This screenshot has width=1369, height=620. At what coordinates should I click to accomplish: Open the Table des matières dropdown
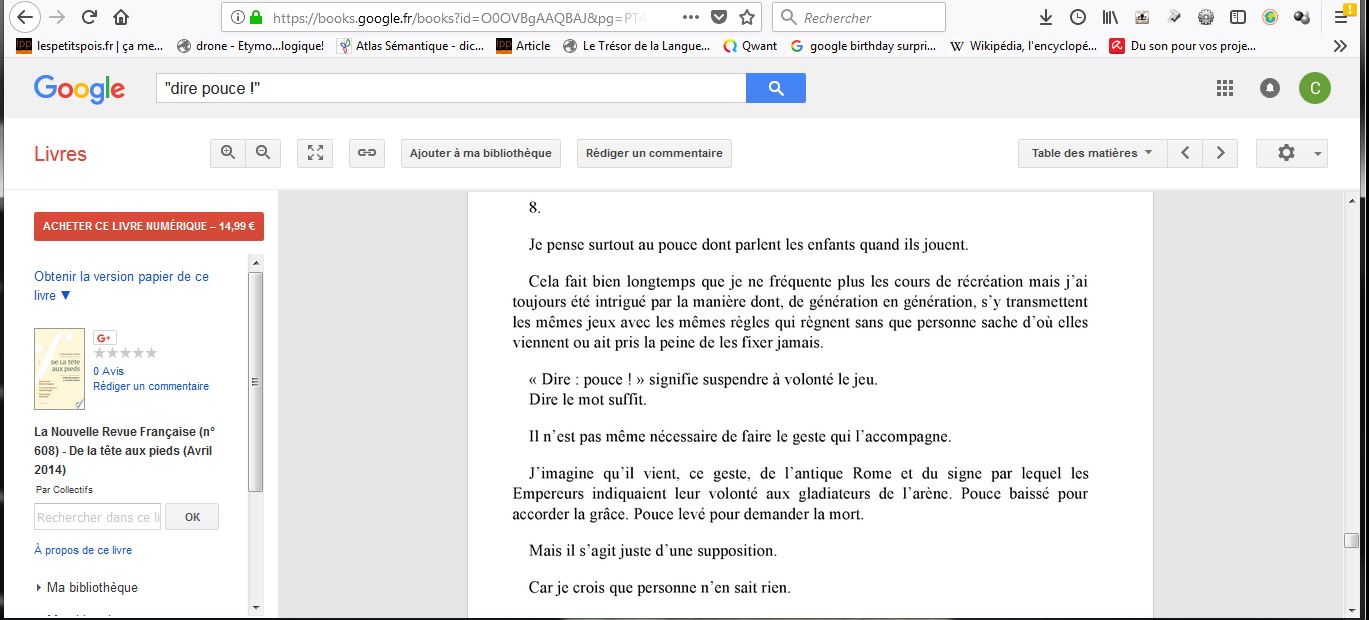[1091, 153]
